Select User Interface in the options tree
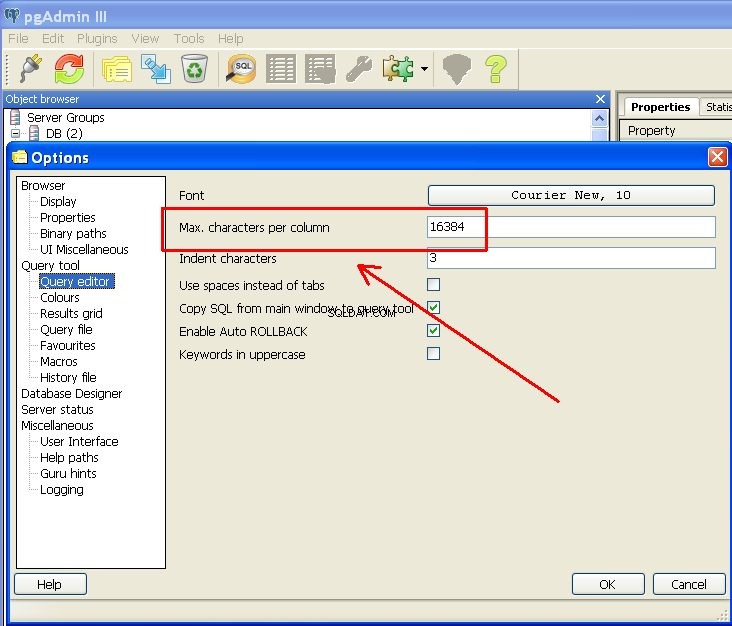732x626 pixels. pos(79,441)
